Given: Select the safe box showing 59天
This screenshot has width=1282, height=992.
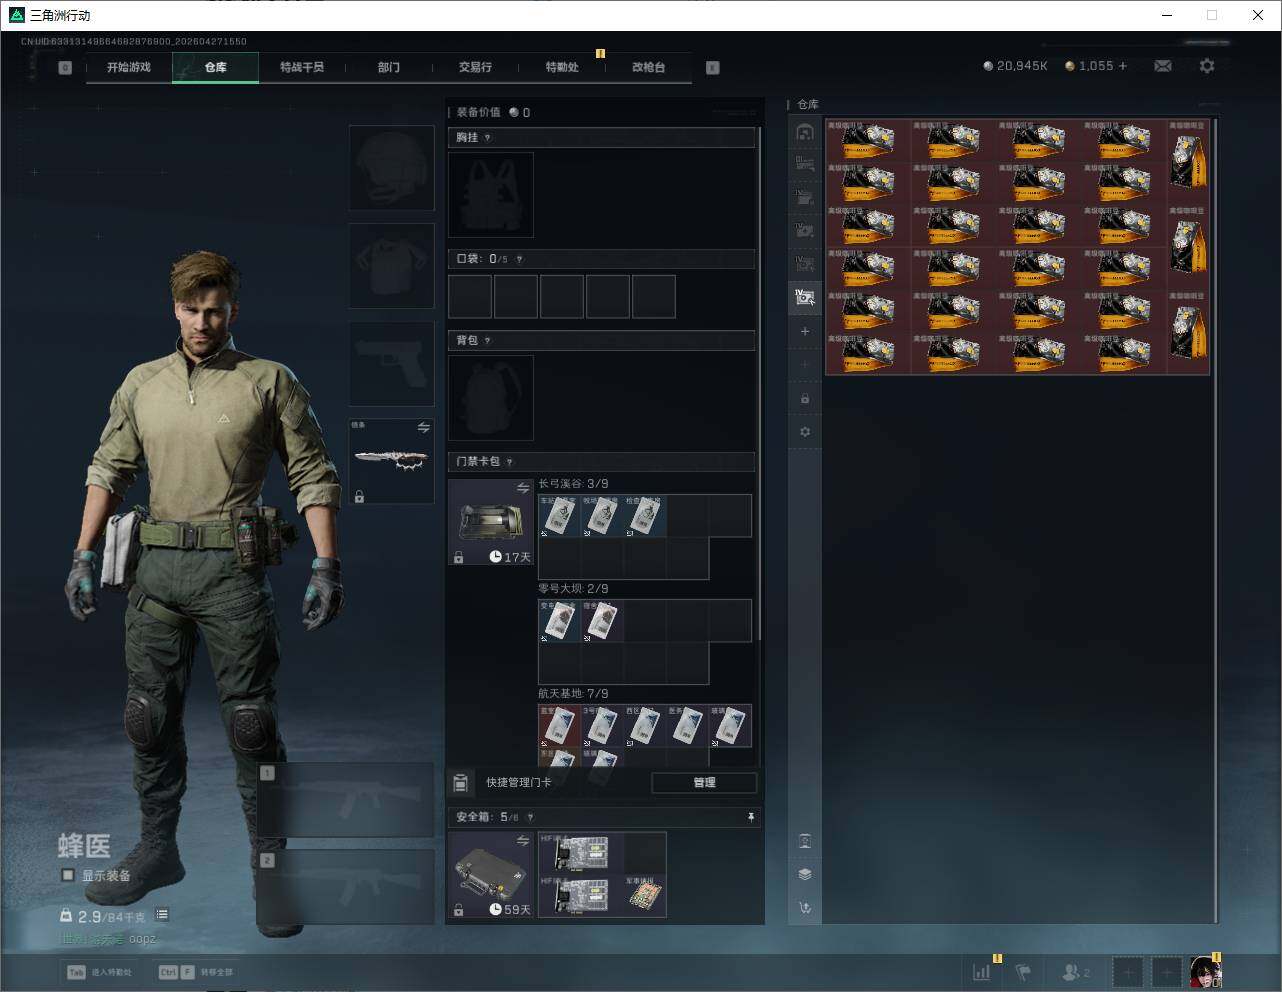Looking at the screenshot, I should point(491,875).
